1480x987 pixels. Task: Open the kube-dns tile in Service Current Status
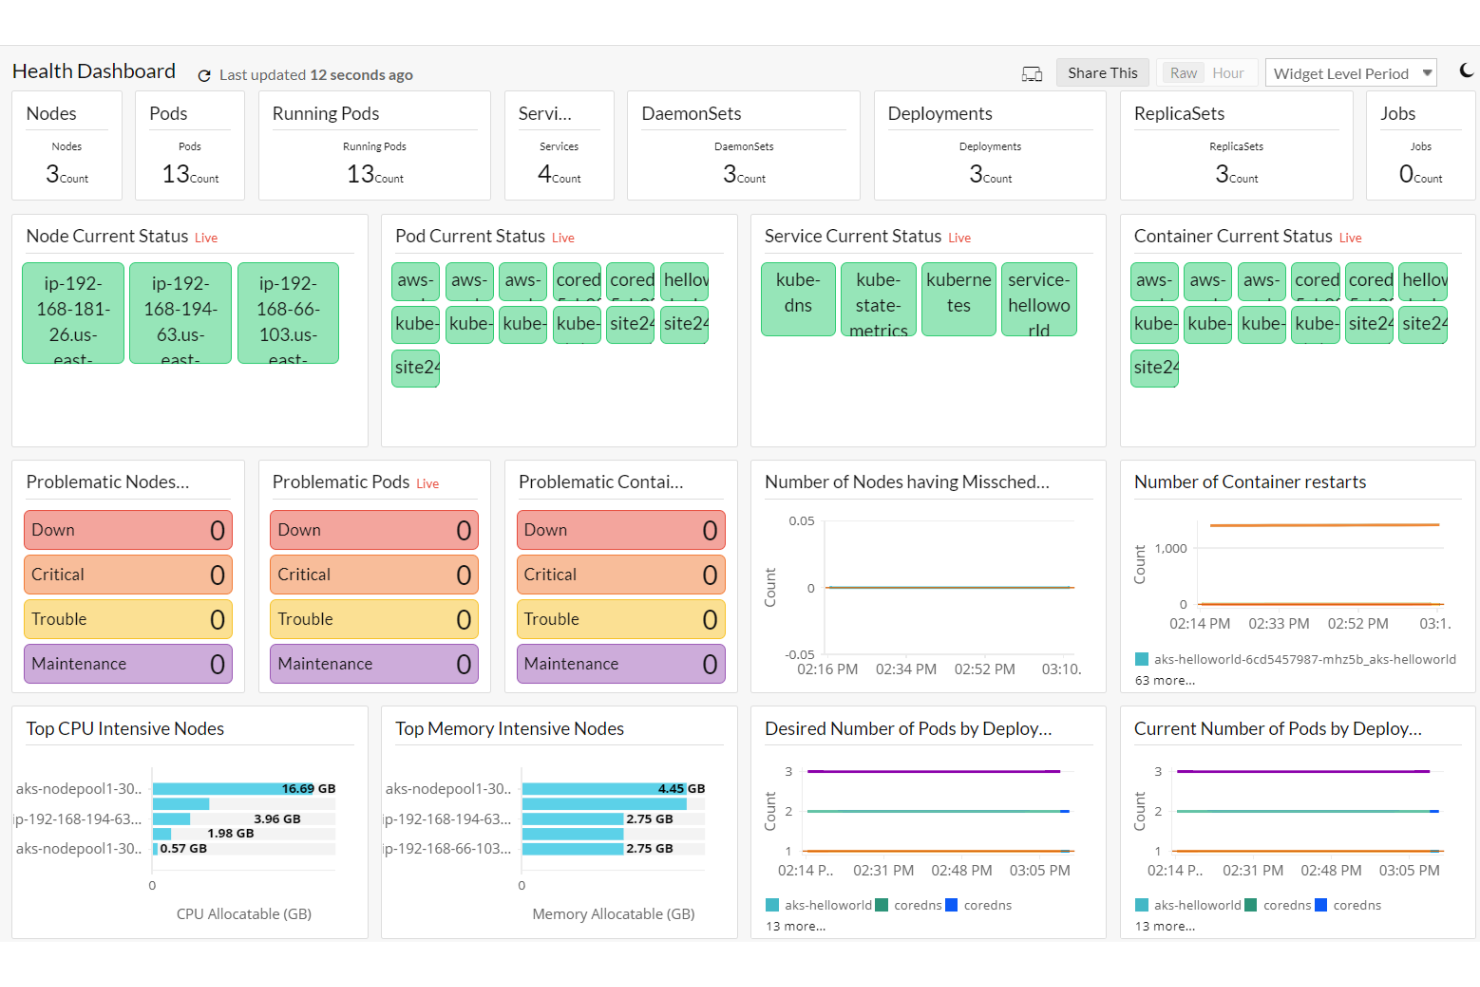[798, 299]
